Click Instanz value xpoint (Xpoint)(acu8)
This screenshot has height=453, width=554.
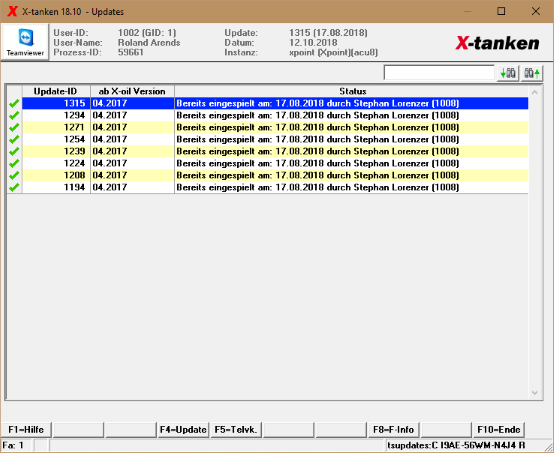(334, 53)
